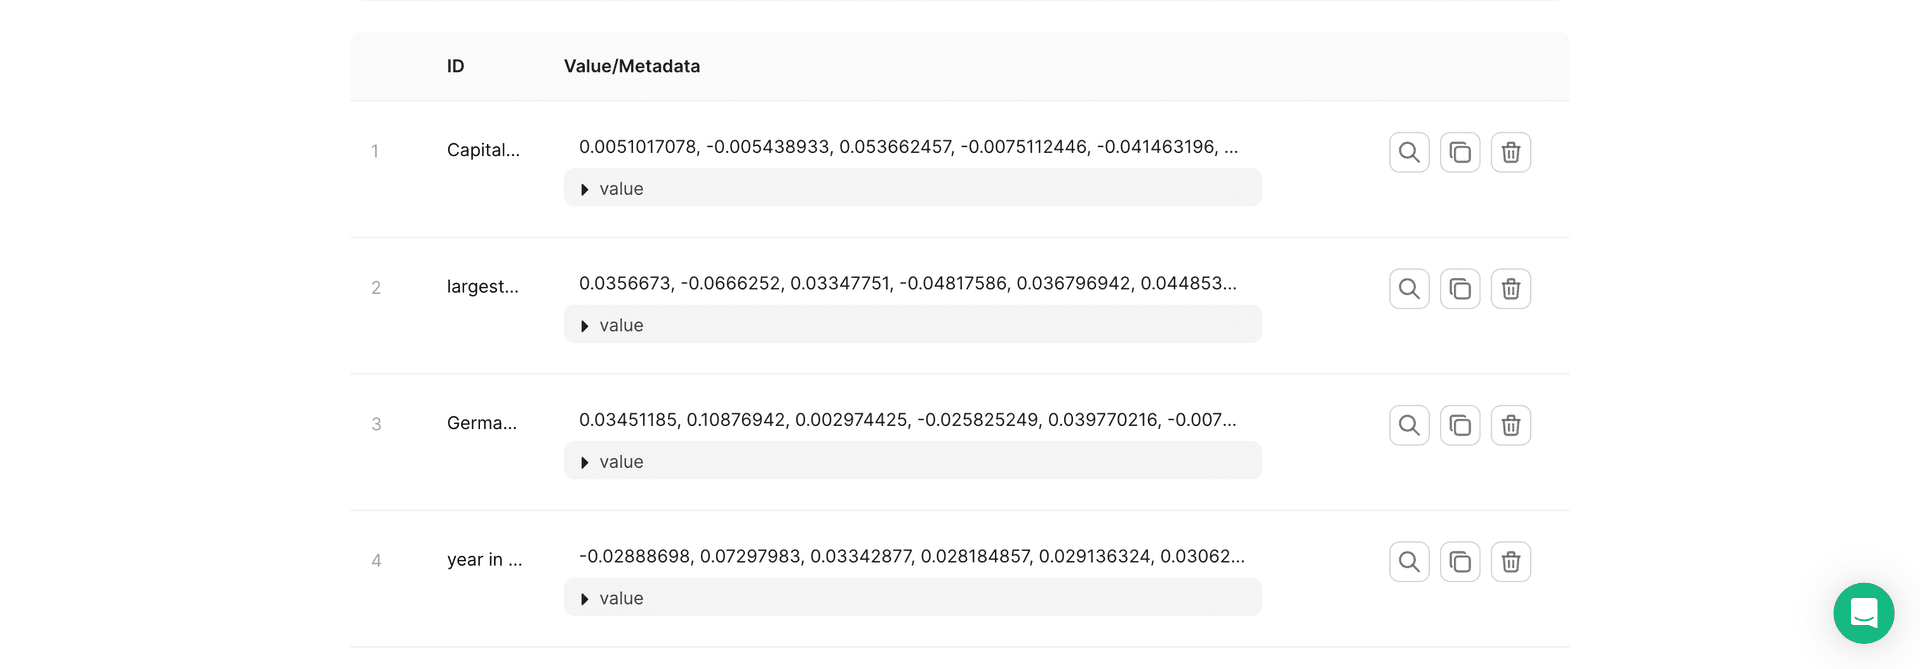
Task: Click the ID column header
Action: coord(455,66)
